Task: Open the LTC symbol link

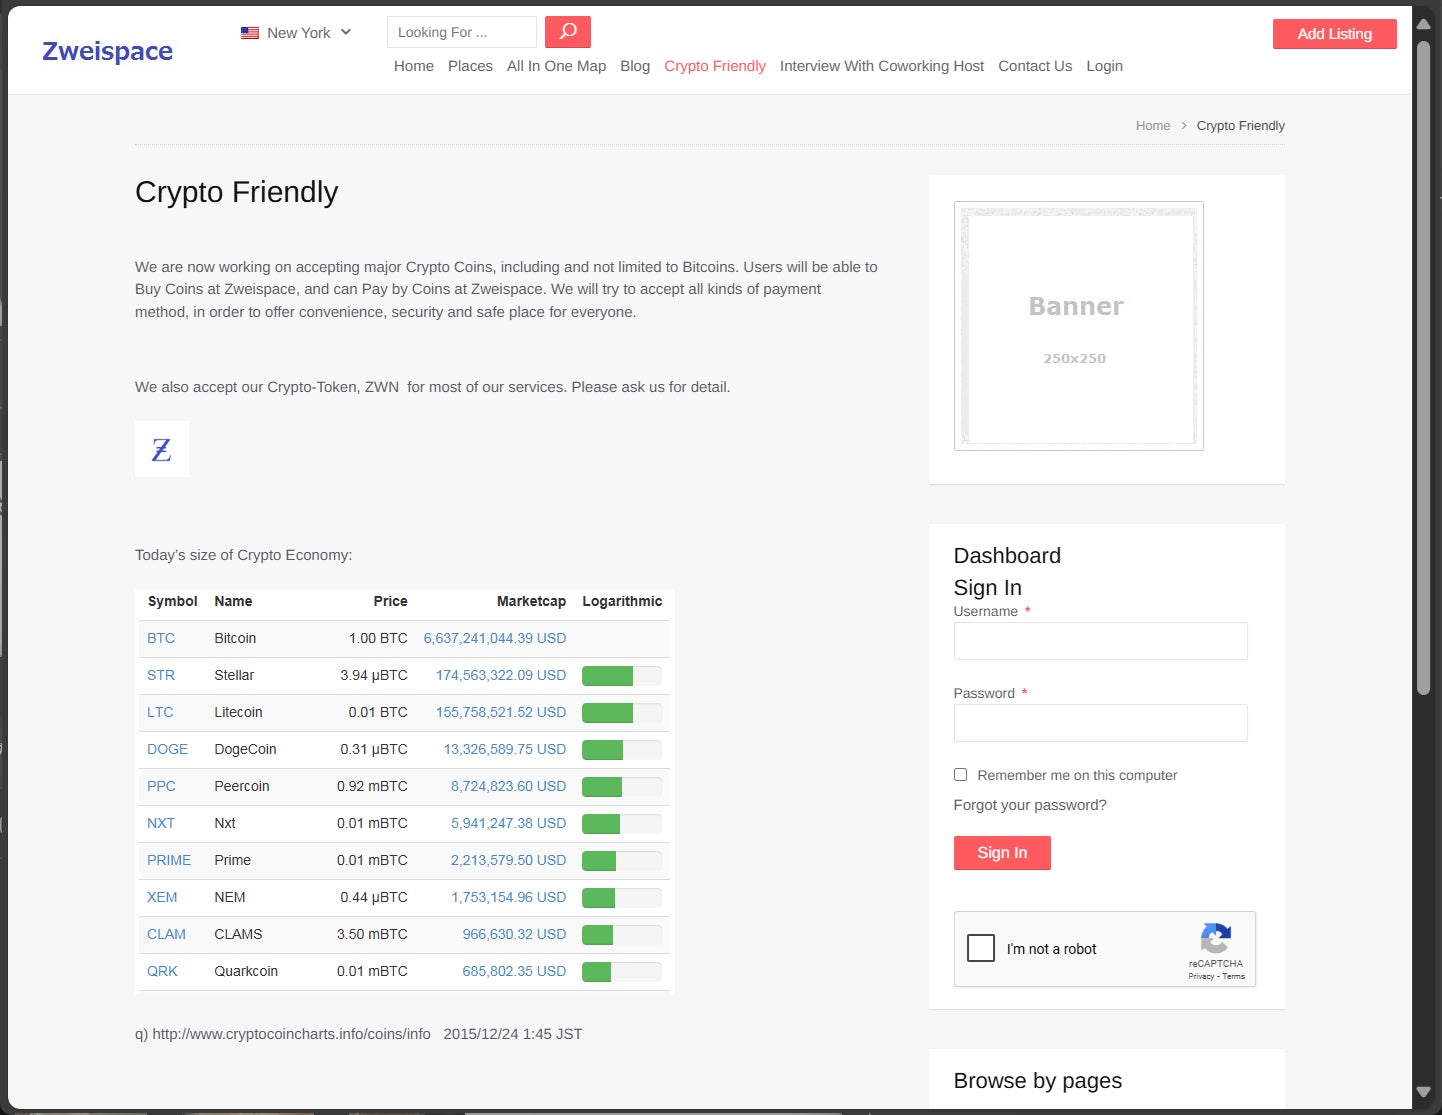Action: 160,712
